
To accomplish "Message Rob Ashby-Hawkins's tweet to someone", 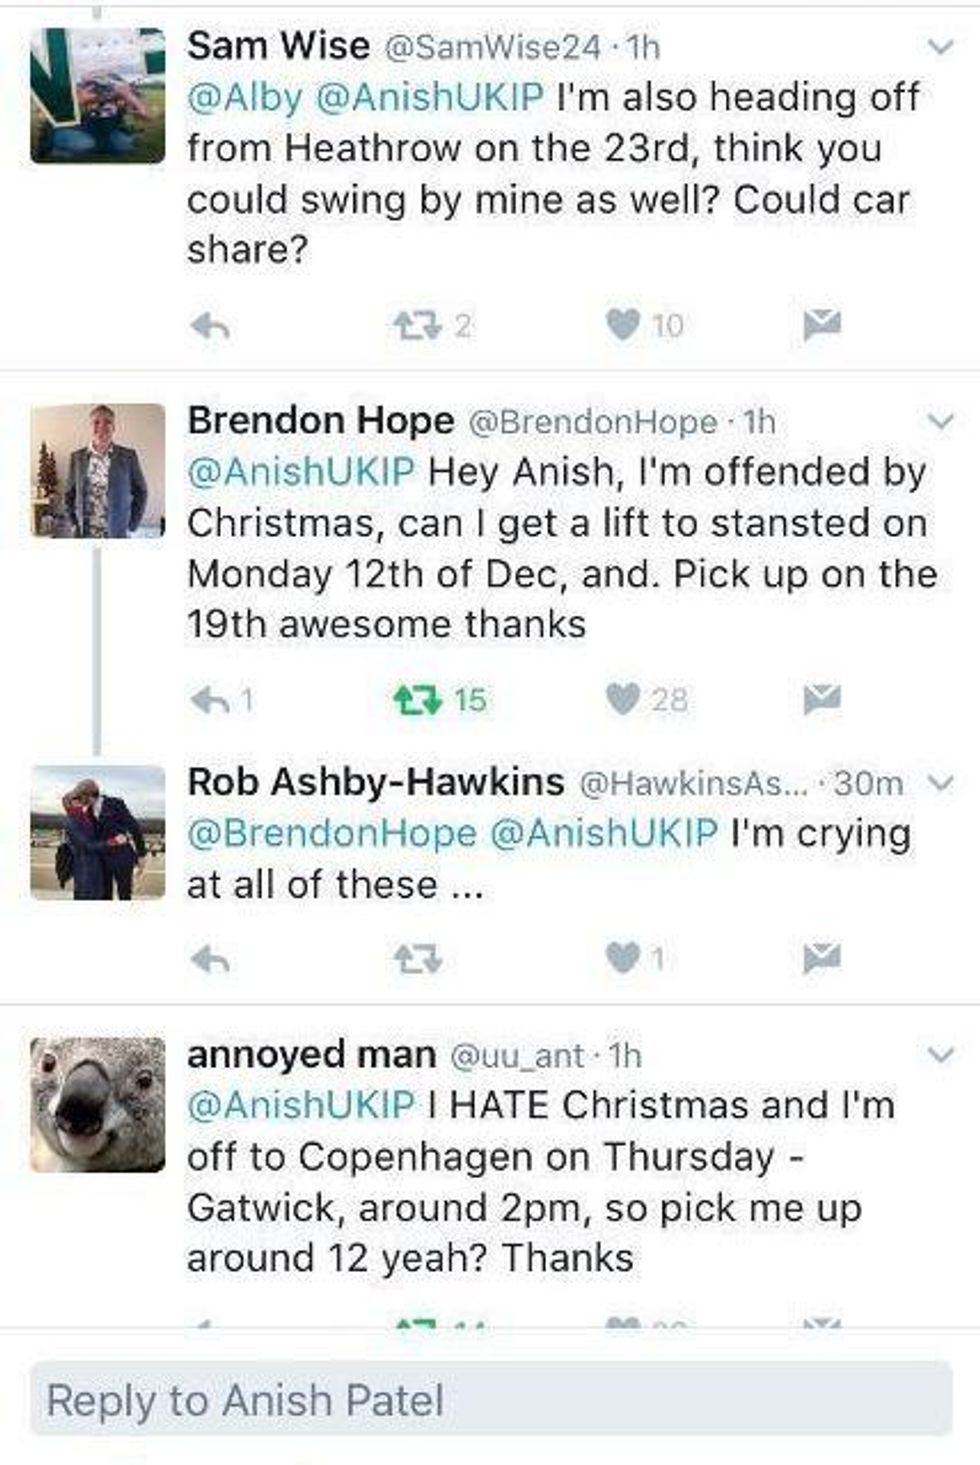I will [x=822, y=958].
